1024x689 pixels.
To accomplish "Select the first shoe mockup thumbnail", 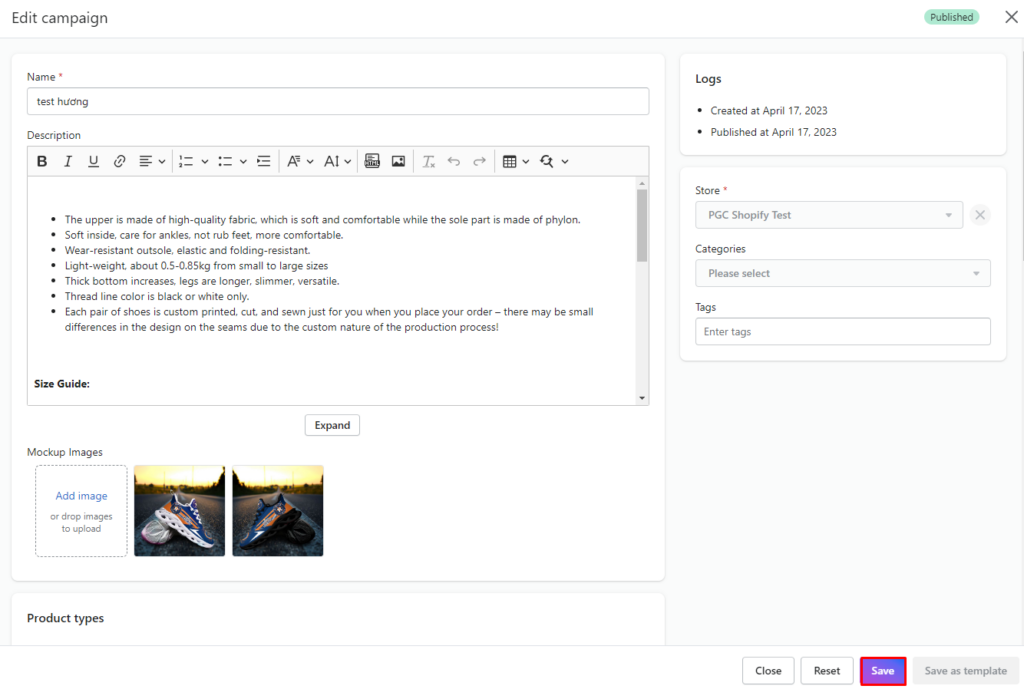I will click(x=180, y=511).
